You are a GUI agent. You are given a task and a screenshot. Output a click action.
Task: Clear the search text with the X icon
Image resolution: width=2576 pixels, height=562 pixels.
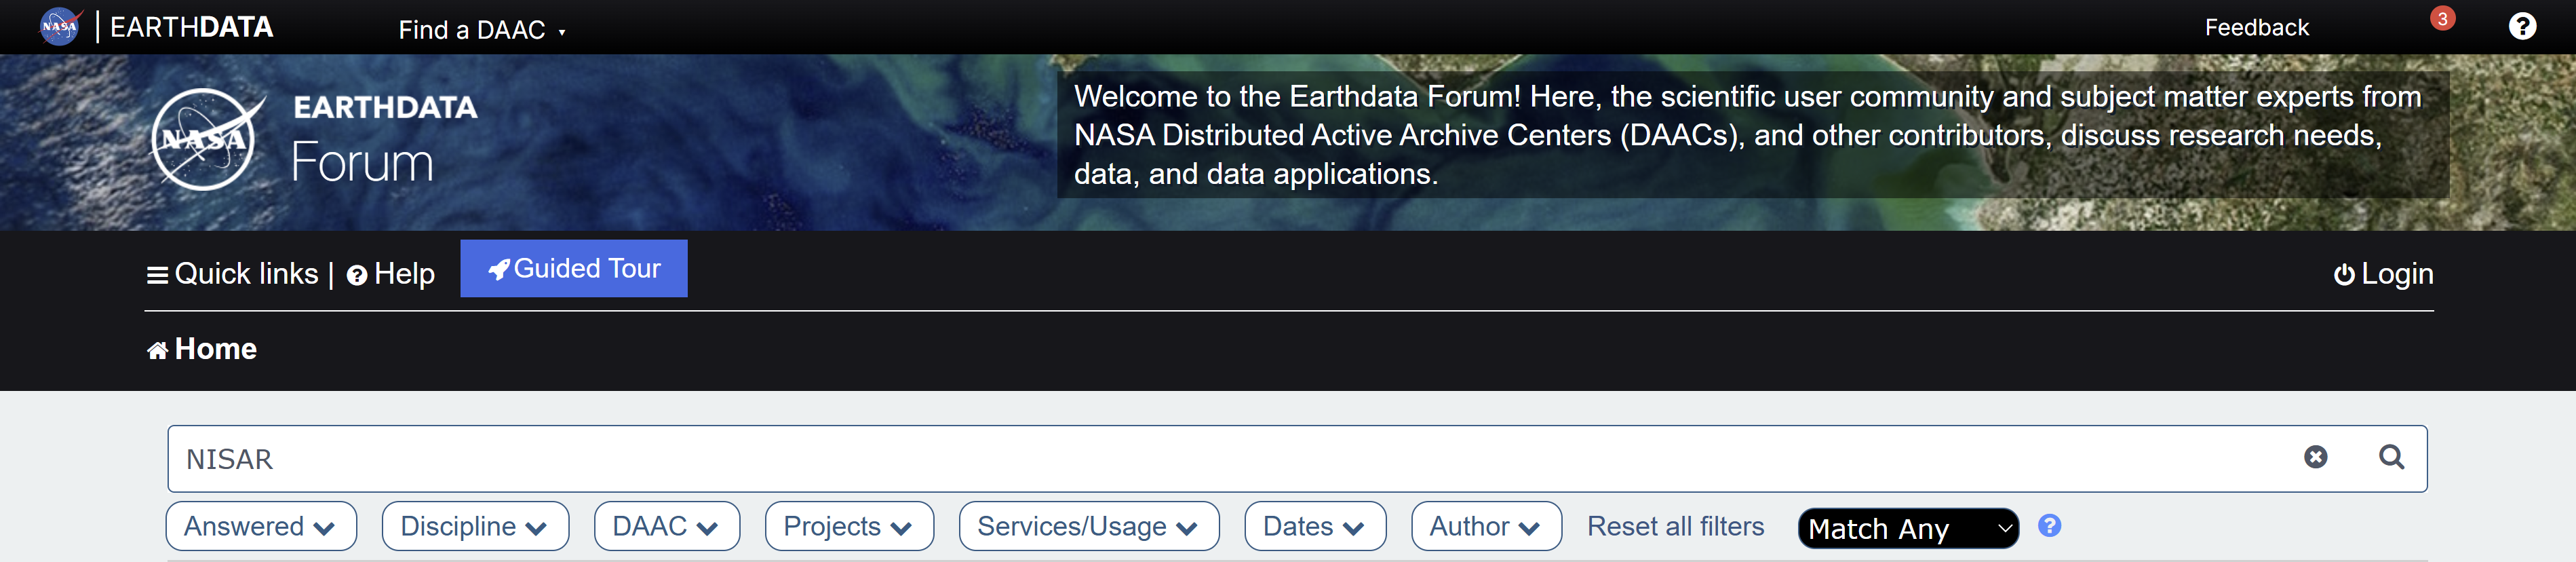2315,457
